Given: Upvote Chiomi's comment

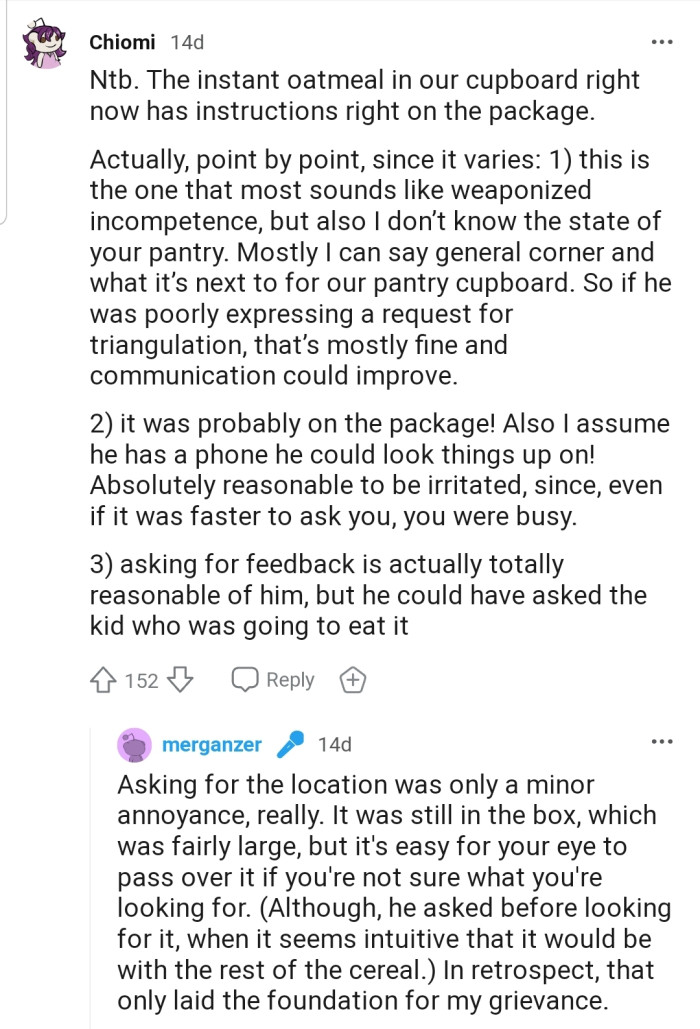Looking at the screenshot, I should [x=103, y=680].
